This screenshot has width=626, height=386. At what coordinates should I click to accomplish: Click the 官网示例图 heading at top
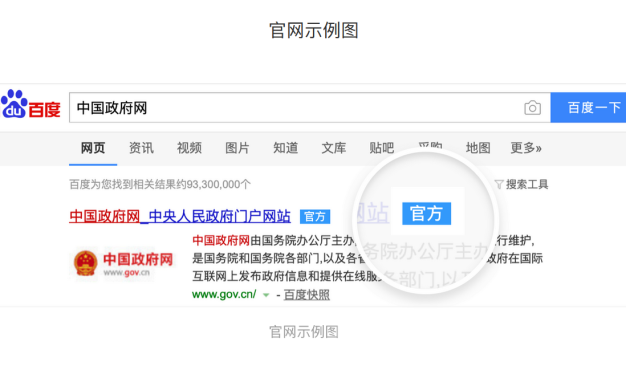[314, 30]
